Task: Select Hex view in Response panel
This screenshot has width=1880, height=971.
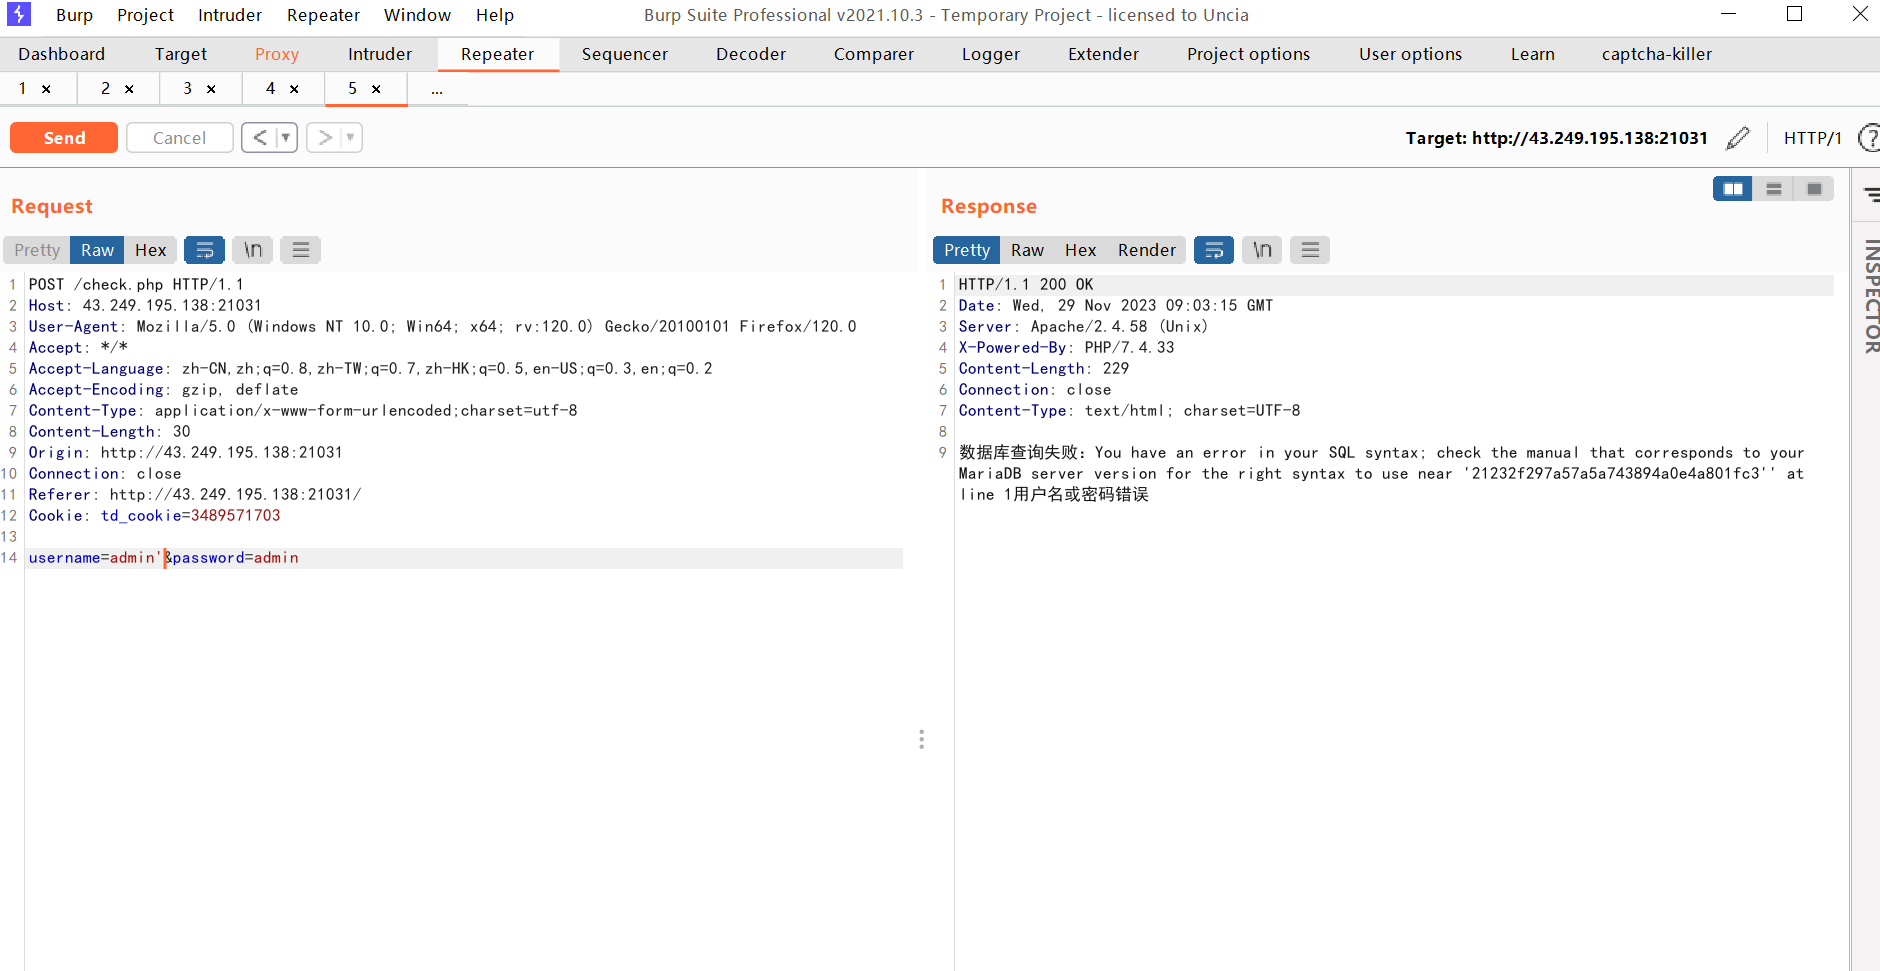Action: coord(1080,250)
